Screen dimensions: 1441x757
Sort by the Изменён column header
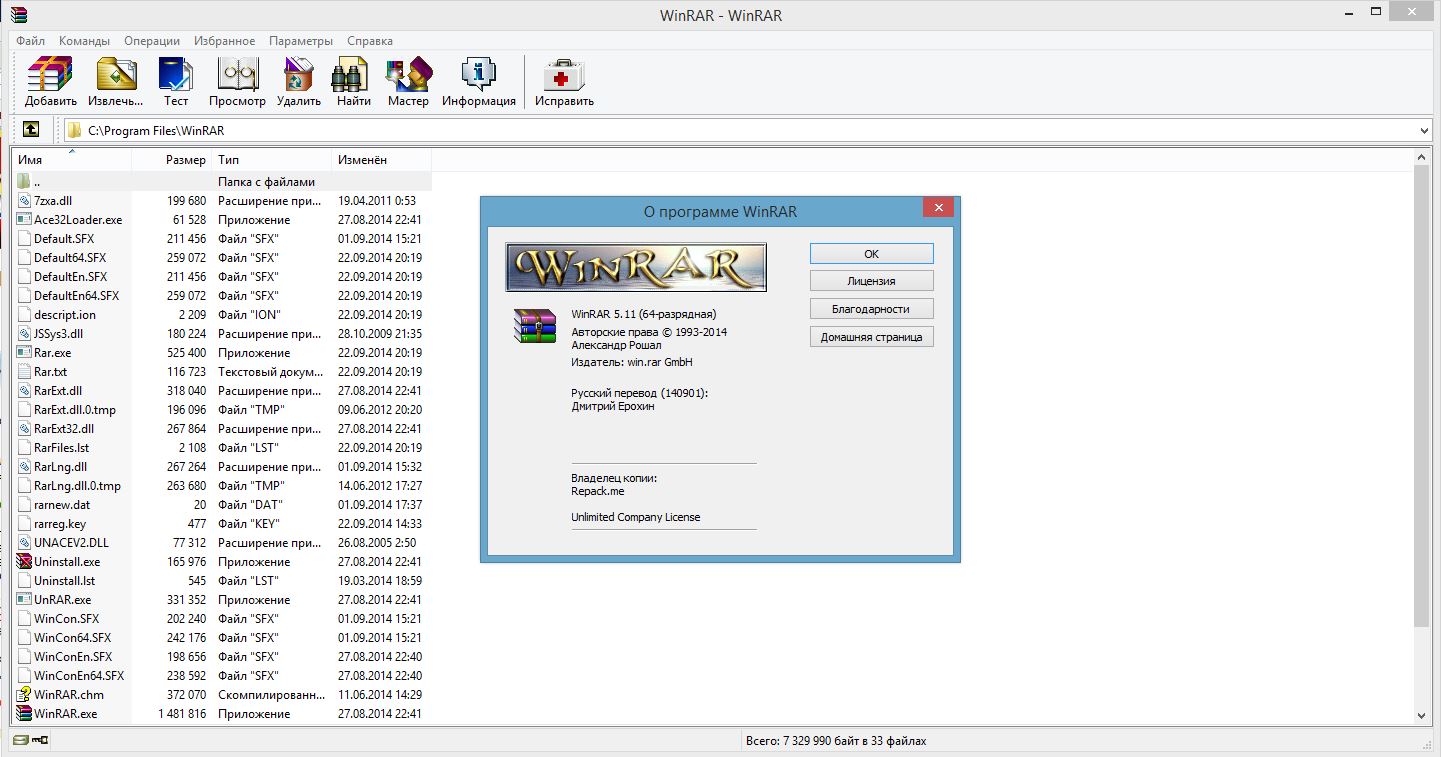(381, 160)
